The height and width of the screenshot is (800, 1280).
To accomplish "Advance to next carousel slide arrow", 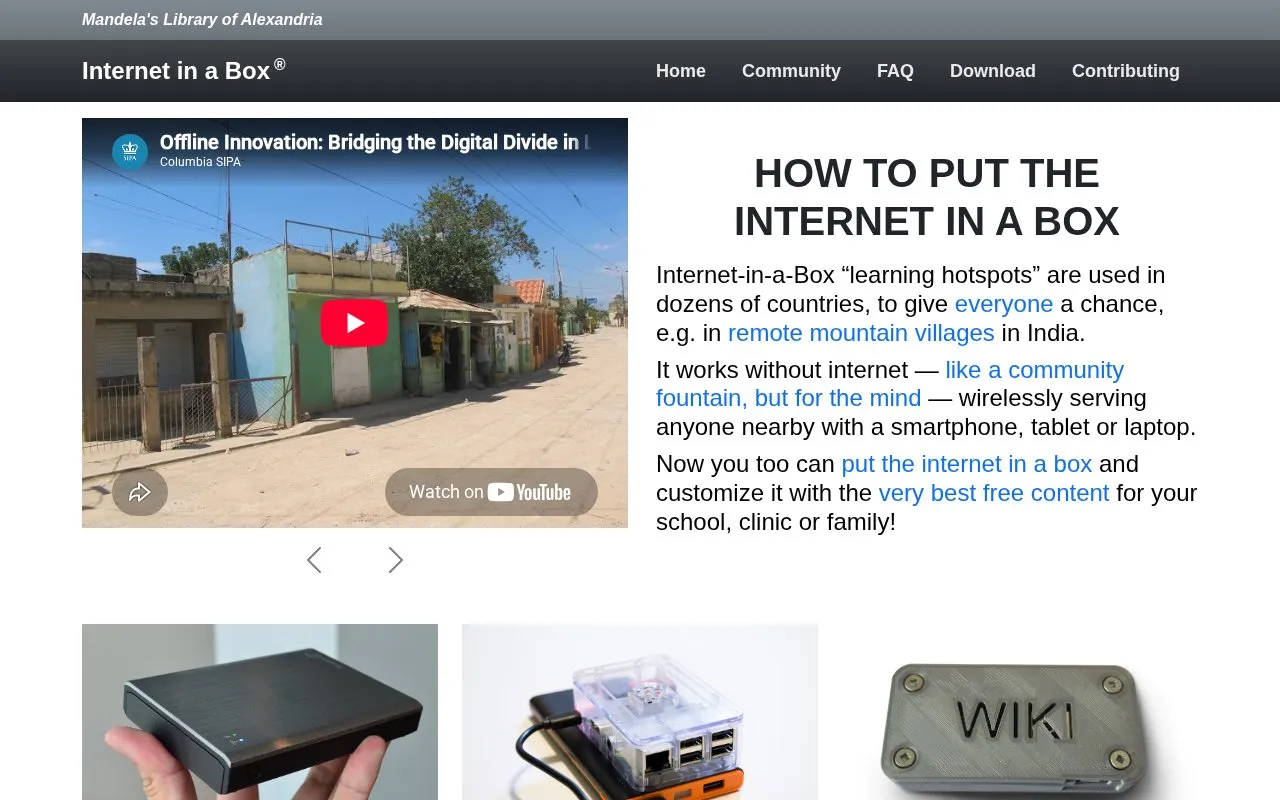I will pyautogui.click(x=395, y=560).
